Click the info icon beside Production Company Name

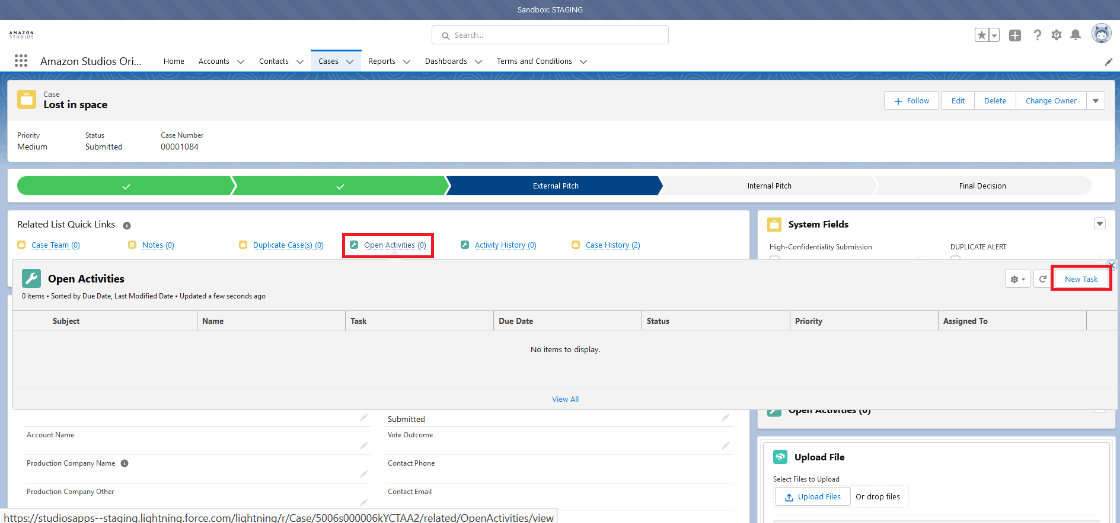coord(124,463)
